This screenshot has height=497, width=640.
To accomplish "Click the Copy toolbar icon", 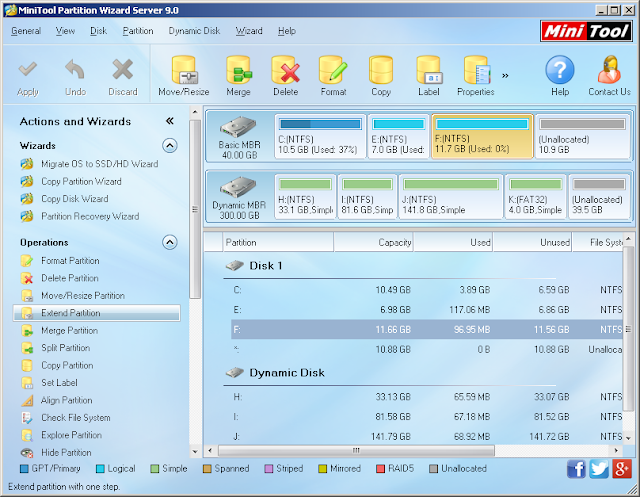I will coord(381,70).
